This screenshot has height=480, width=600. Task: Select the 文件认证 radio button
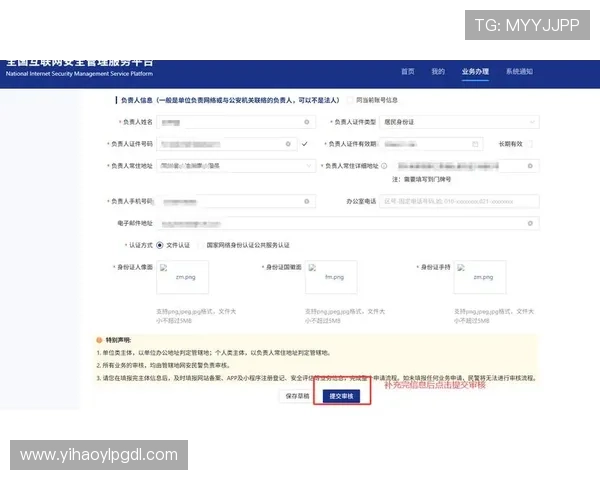click(160, 245)
